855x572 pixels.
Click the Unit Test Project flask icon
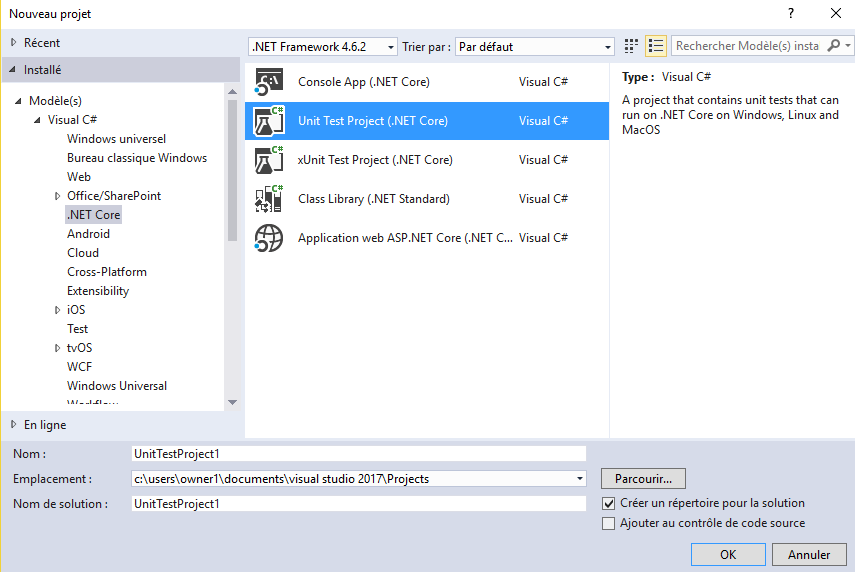(269, 121)
